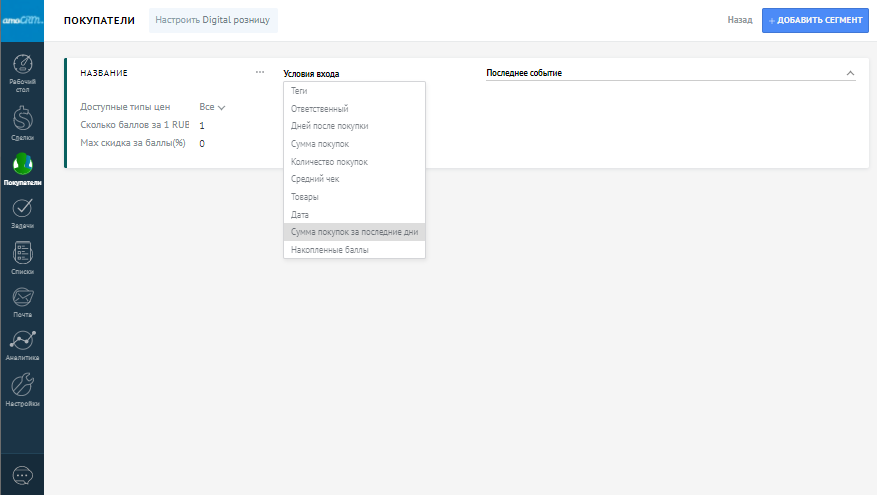Screen dimensions: 877x495
Task: Click the Max скидка за баллы value field
Action: click(x=202, y=144)
